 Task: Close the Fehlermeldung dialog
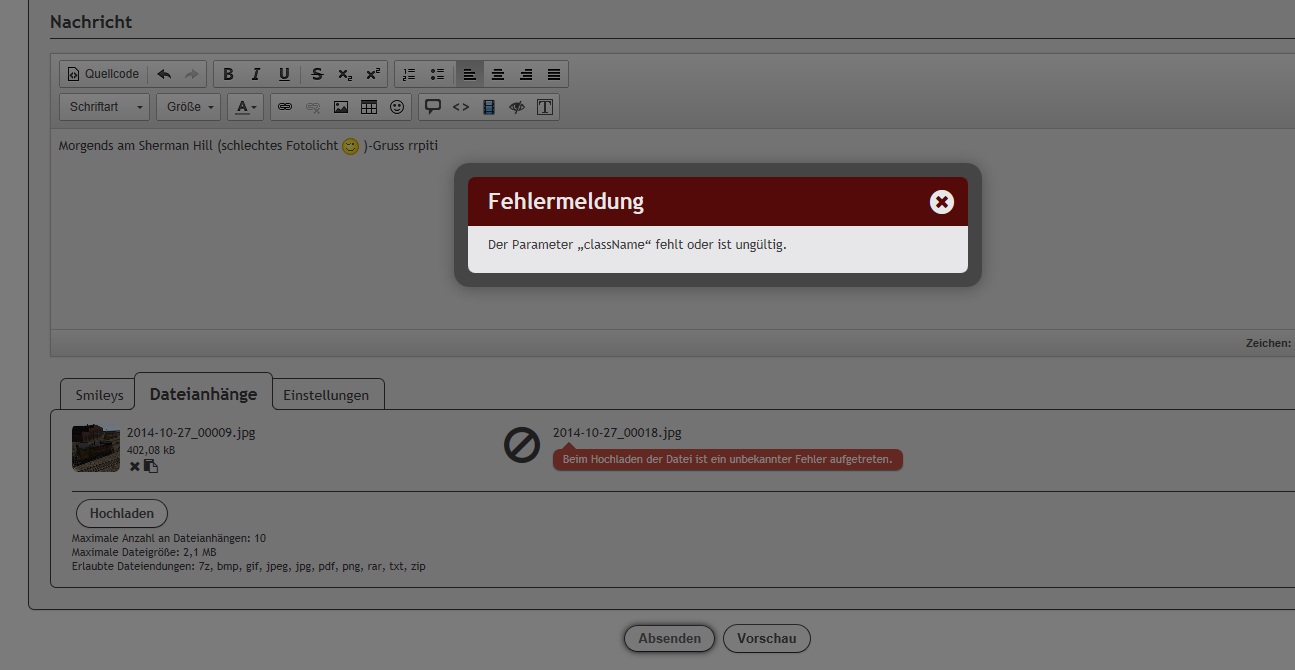(941, 202)
